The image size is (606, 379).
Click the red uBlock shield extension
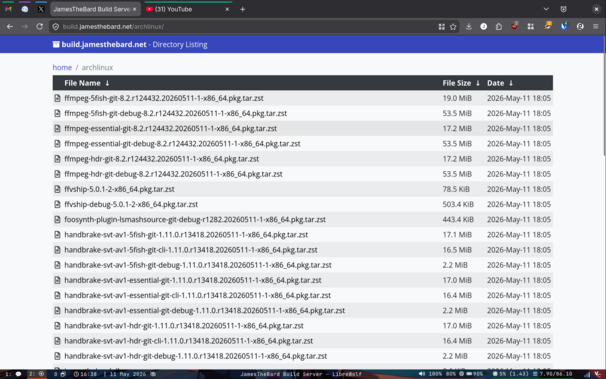pyautogui.click(x=514, y=26)
